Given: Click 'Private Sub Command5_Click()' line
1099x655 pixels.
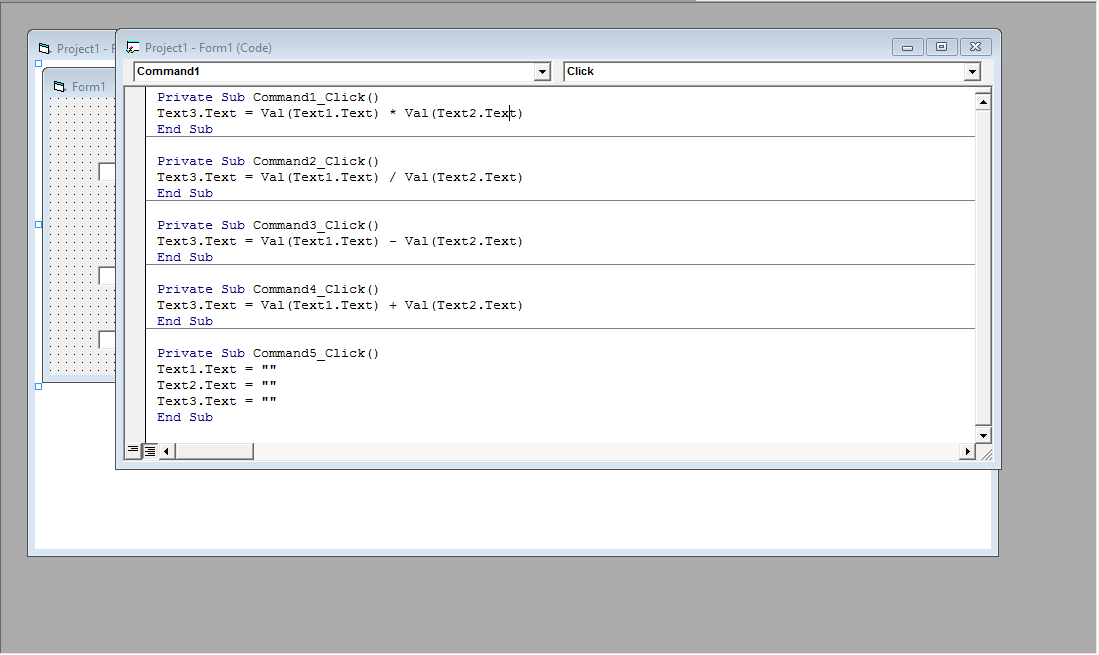Looking at the screenshot, I should (x=268, y=354).
